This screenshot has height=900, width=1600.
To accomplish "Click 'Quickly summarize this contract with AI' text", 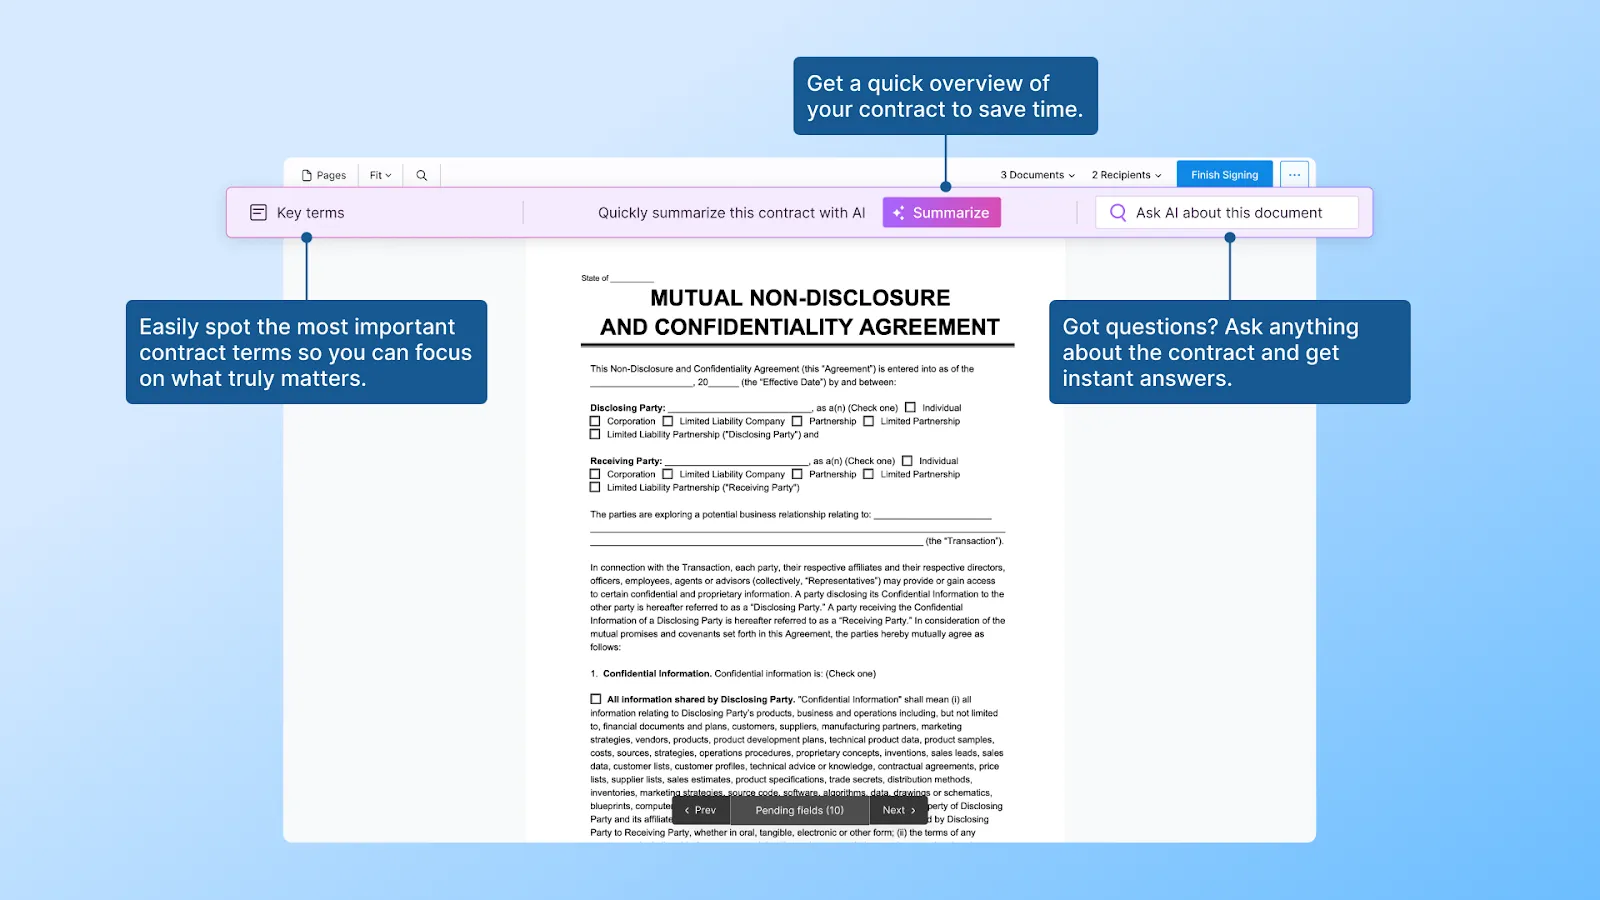I will click(731, 213).
